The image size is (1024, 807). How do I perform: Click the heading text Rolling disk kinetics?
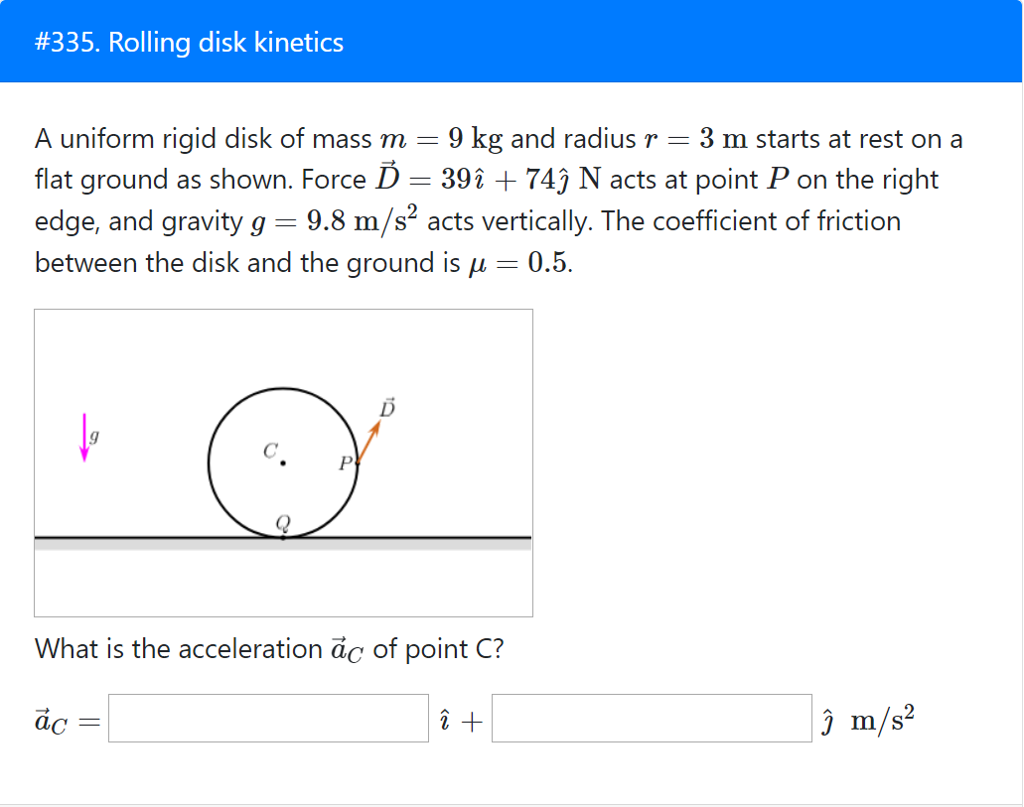point(227,43)
